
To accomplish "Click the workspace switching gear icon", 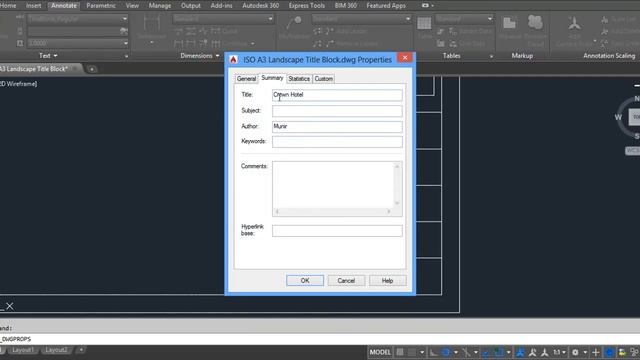I will pyautogui.click(x=575, y=352).
